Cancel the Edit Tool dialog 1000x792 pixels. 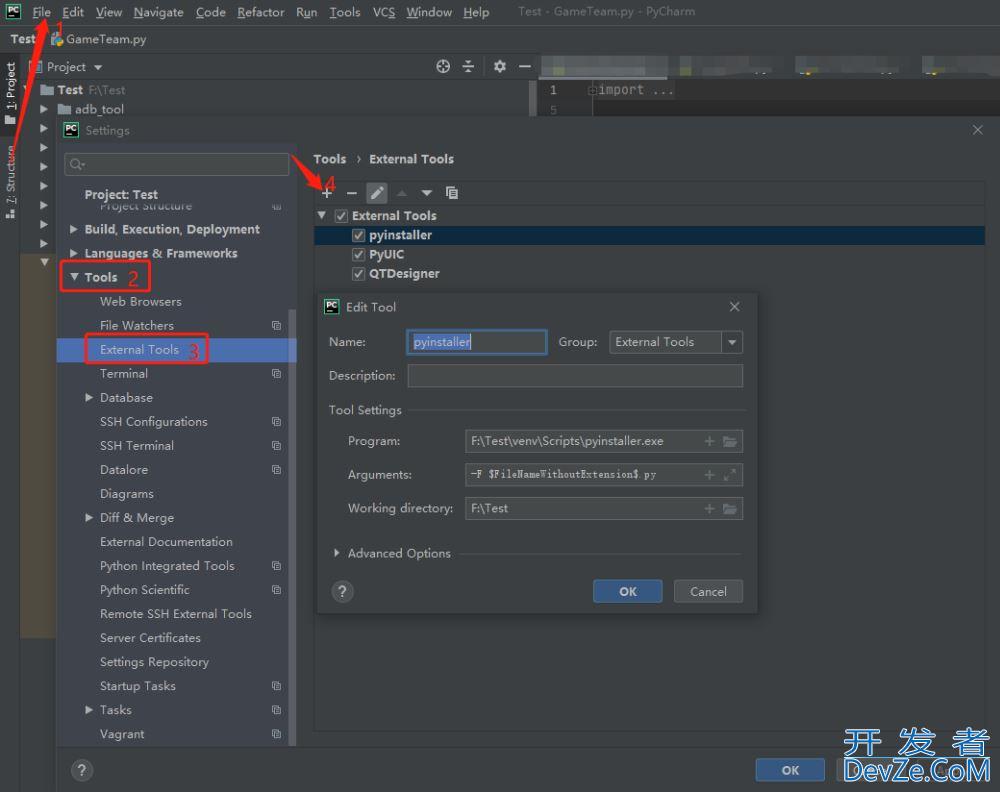[x=708, y=592]
